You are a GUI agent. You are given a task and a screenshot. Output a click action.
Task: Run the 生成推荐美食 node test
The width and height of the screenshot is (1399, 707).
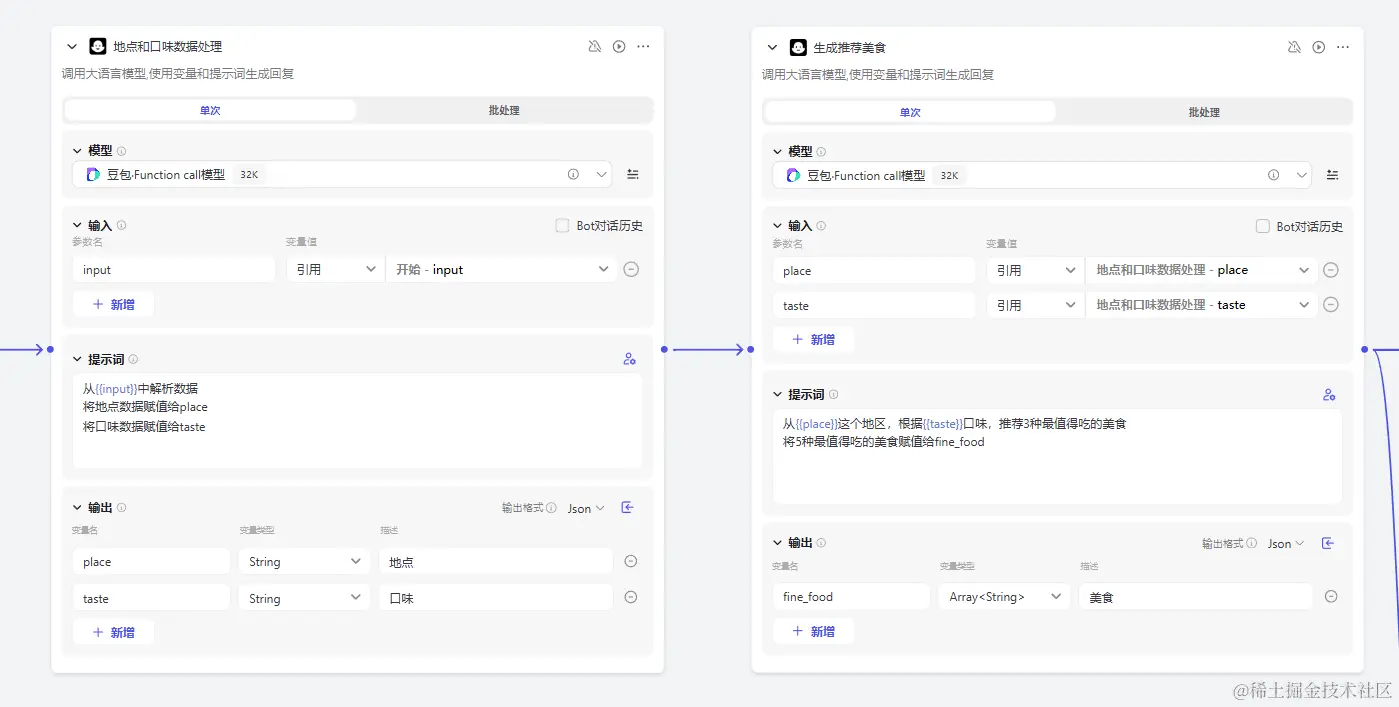point(1319,47)
